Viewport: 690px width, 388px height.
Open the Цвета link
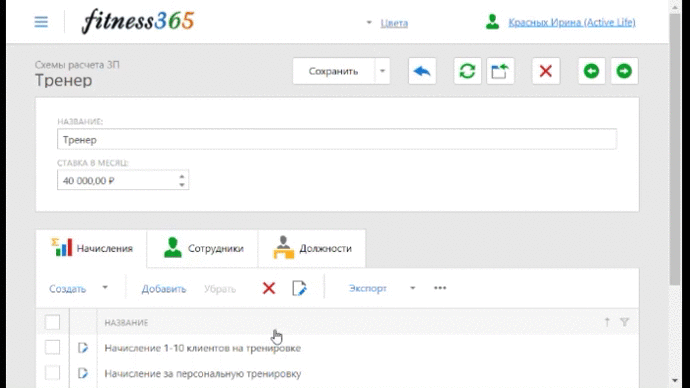[394, 23]
